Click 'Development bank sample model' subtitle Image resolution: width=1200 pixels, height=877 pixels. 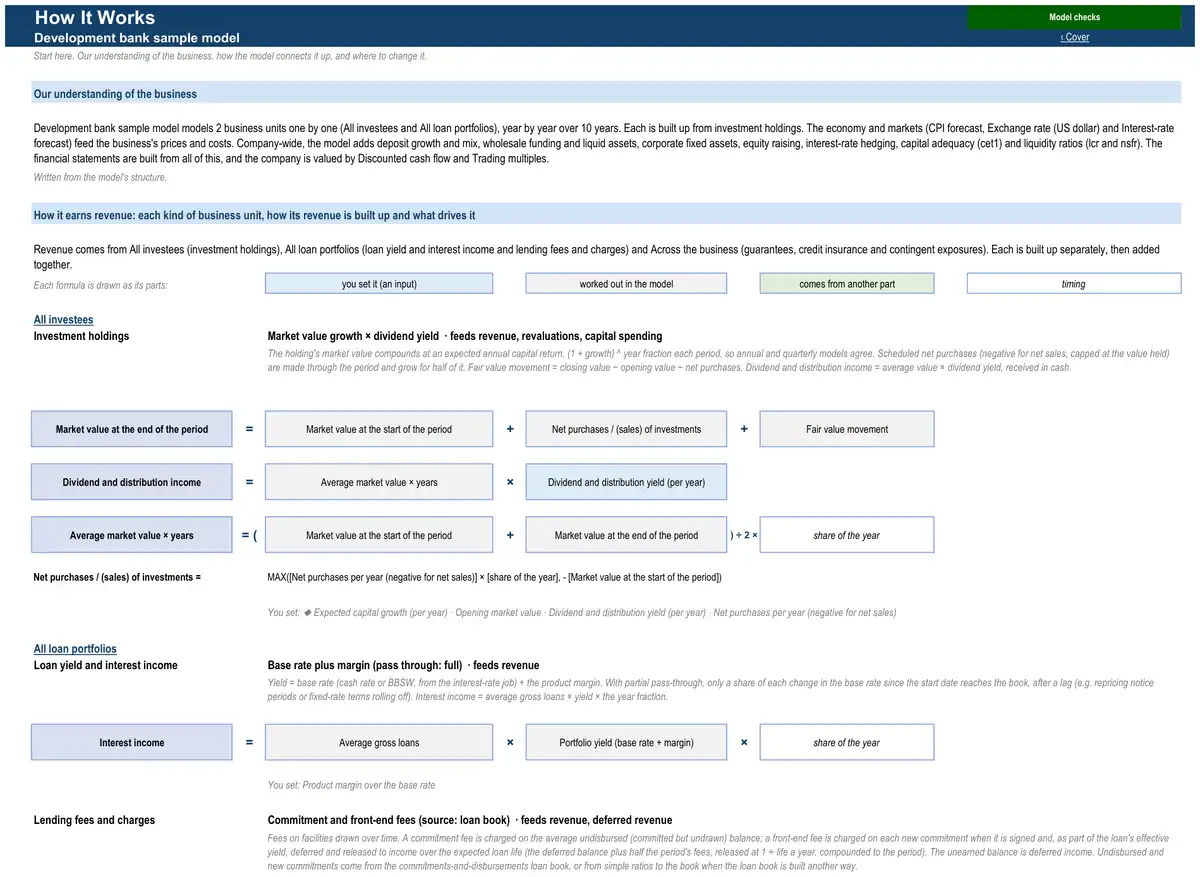(137, 38)
